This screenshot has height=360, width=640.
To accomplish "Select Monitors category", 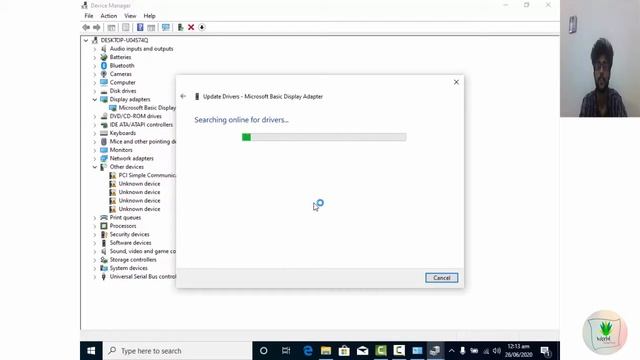I will tap(121, 150).
